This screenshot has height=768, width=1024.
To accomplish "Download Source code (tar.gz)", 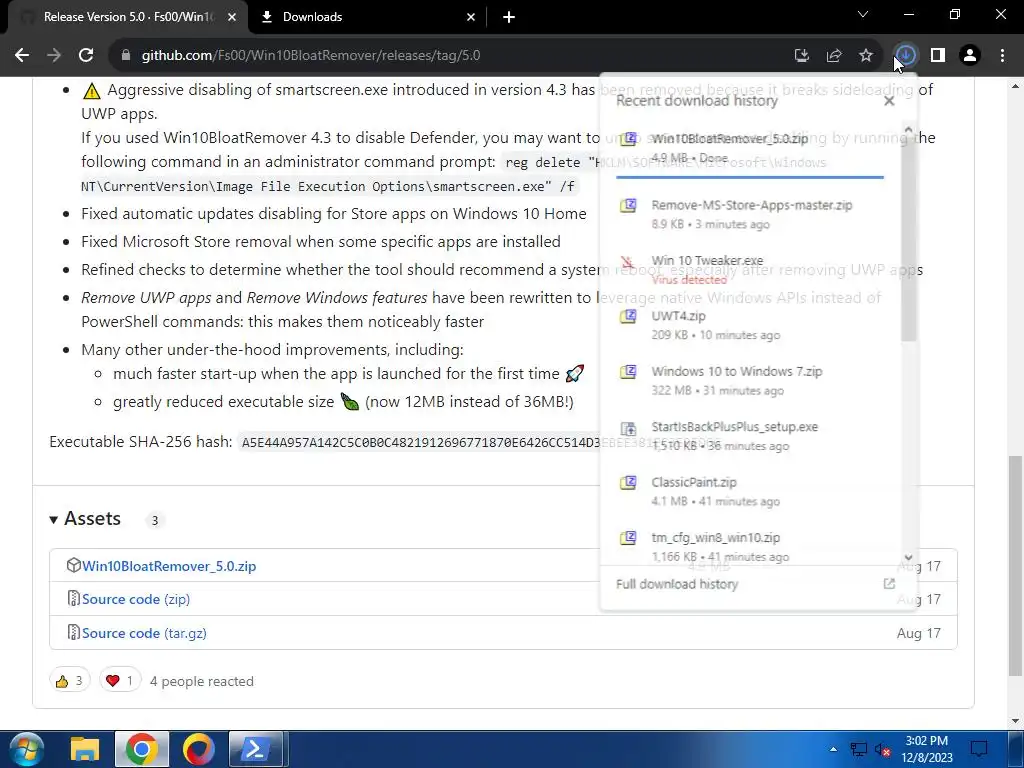I will point(144,633).
